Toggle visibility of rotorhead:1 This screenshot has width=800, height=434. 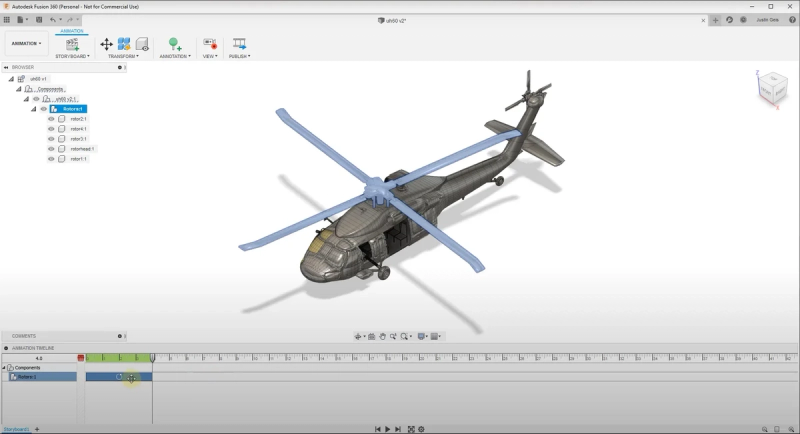tap(51, 149)
